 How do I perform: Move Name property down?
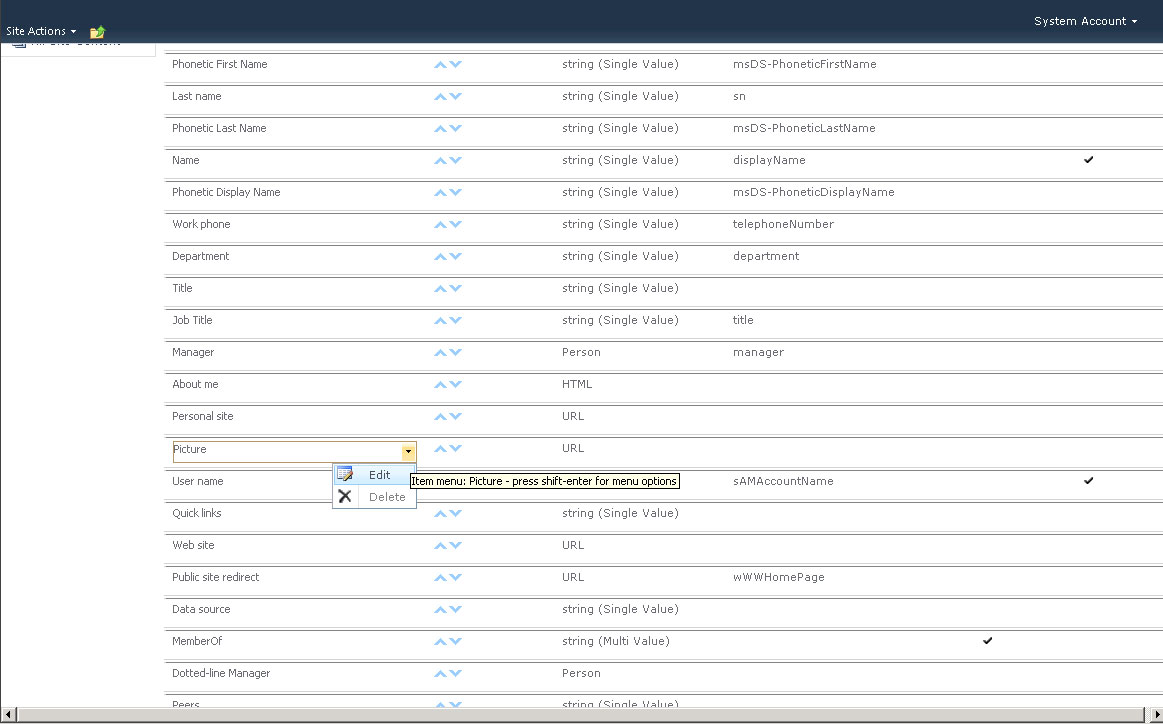[x=455, y=160]
